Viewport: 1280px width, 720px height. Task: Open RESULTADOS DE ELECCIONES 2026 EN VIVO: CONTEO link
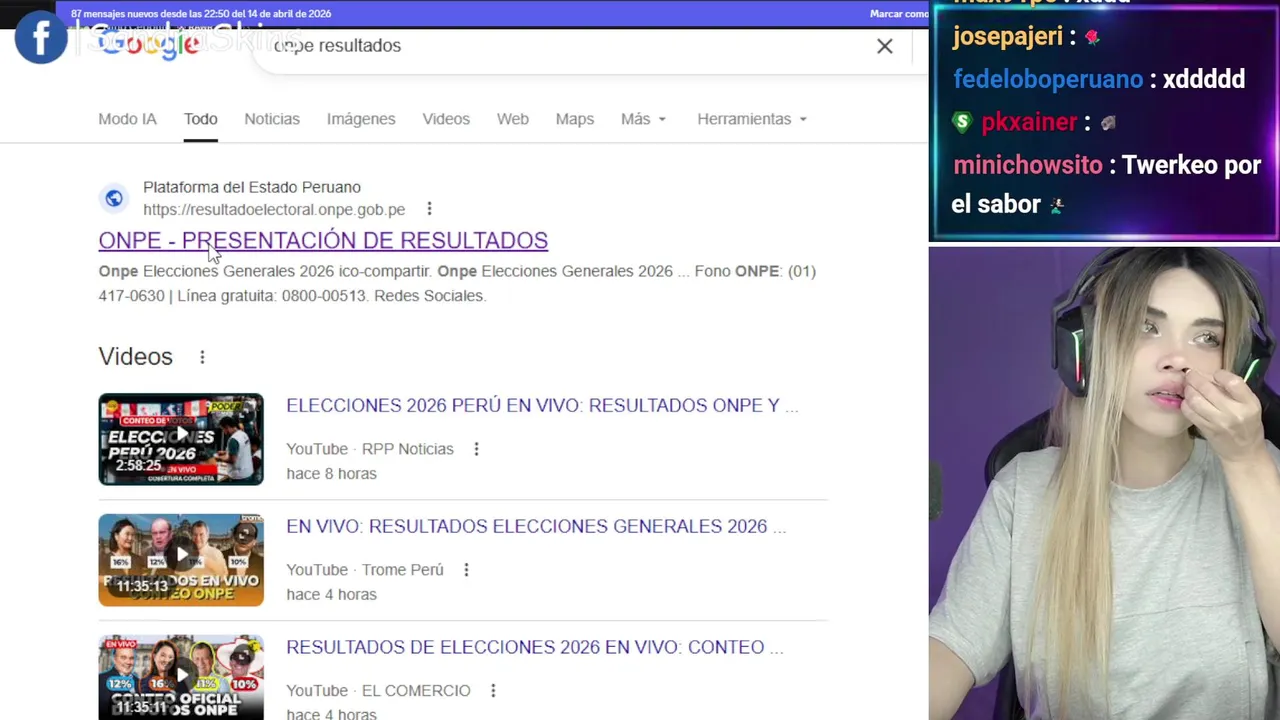(x=535, y=648)
